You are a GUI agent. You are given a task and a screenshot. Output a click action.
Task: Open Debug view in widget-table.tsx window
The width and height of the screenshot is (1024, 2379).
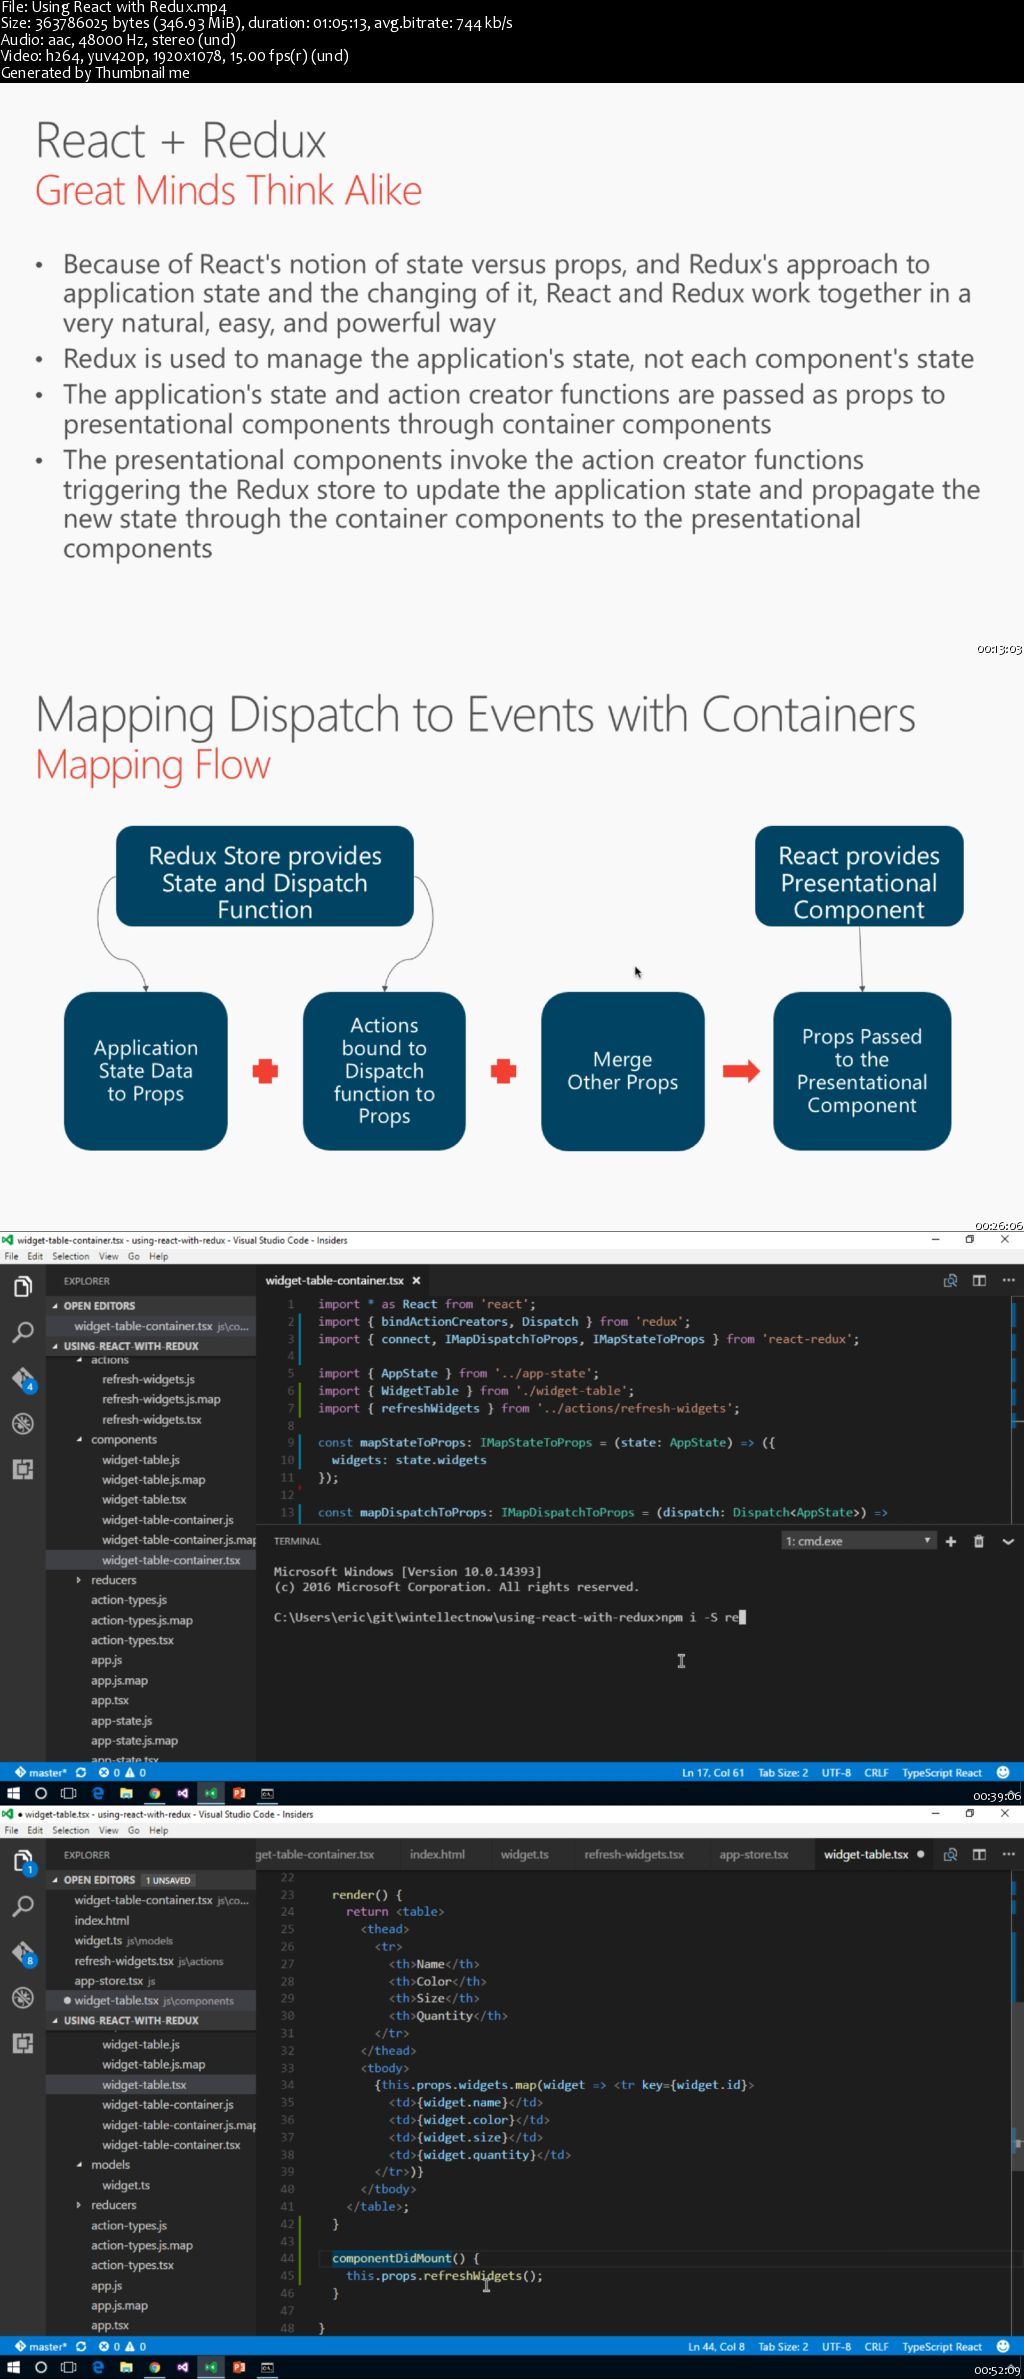pyautogui.click(x=22, y=1998)
